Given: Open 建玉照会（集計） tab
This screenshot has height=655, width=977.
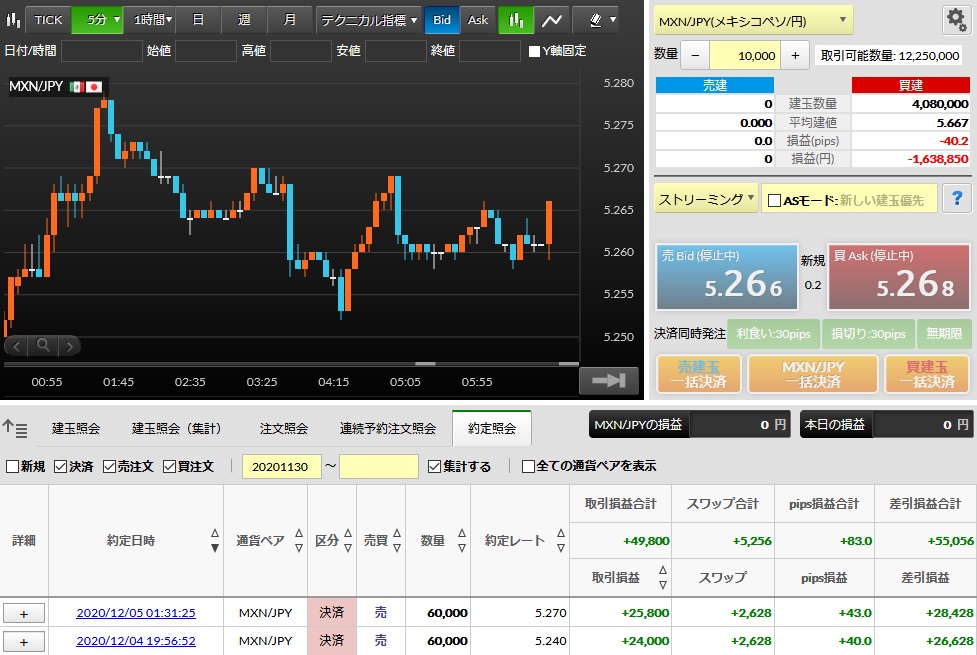Looking at the screenshot, I should (x=177, y=428).
